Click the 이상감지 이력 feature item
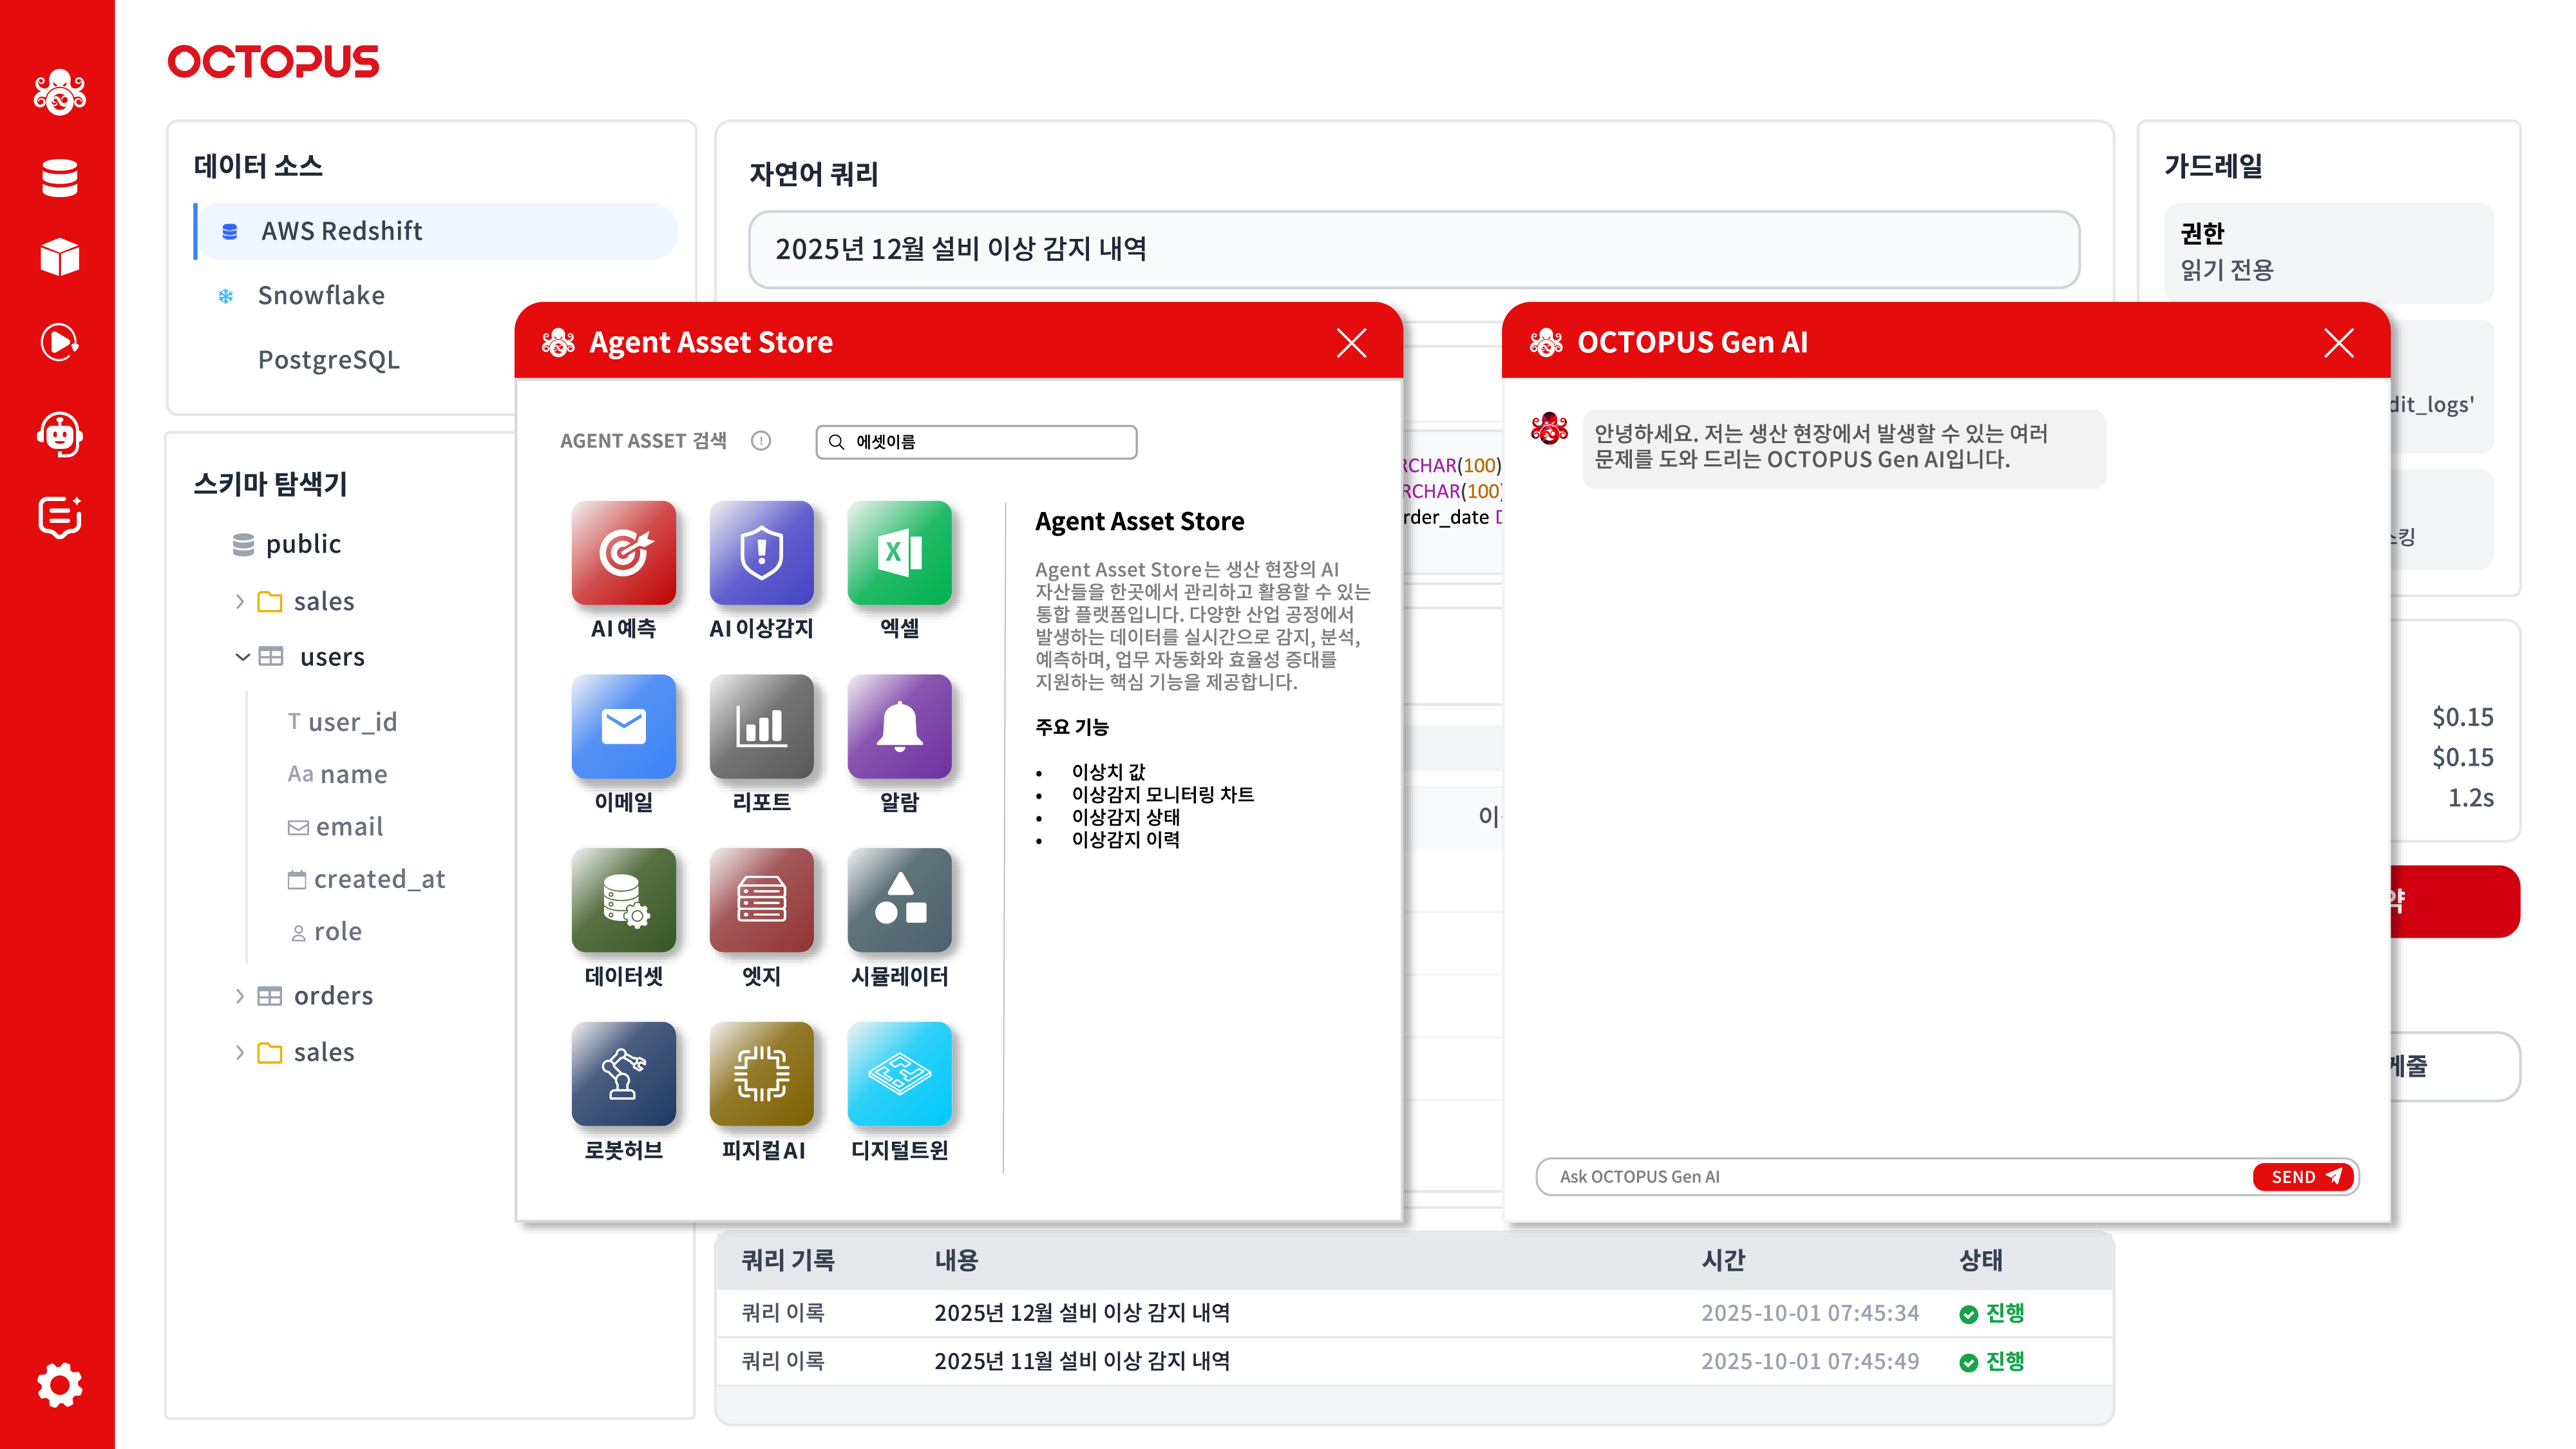Image resolution: width=2576 pixels, height=1449 pixels. 1125,840
